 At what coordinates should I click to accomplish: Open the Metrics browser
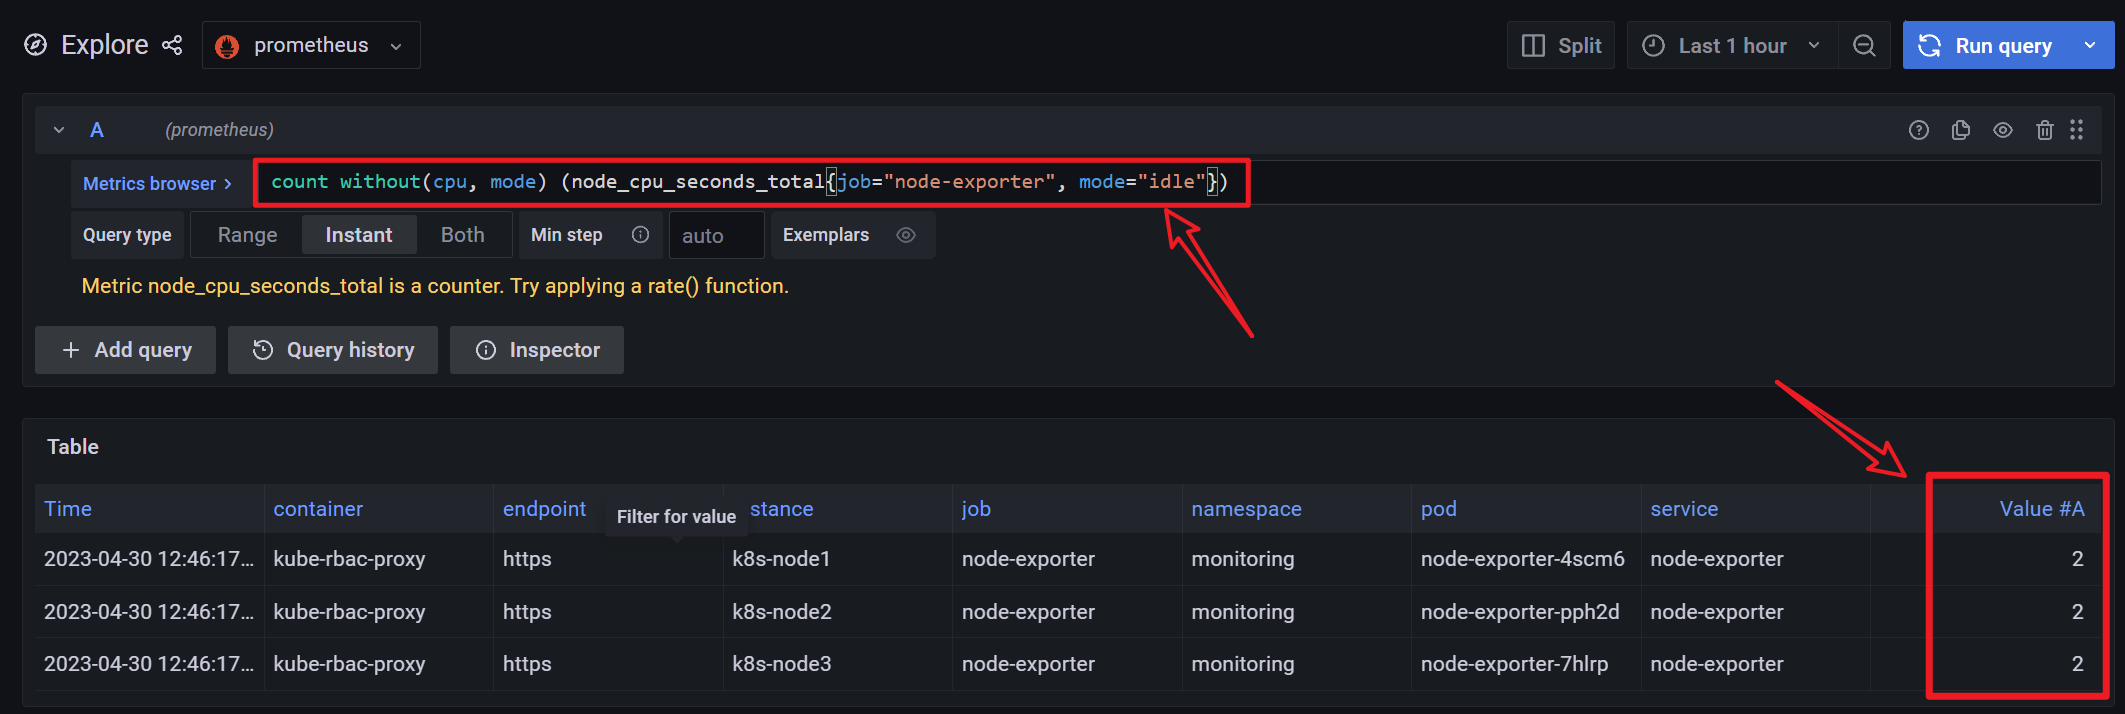point(157,184)
